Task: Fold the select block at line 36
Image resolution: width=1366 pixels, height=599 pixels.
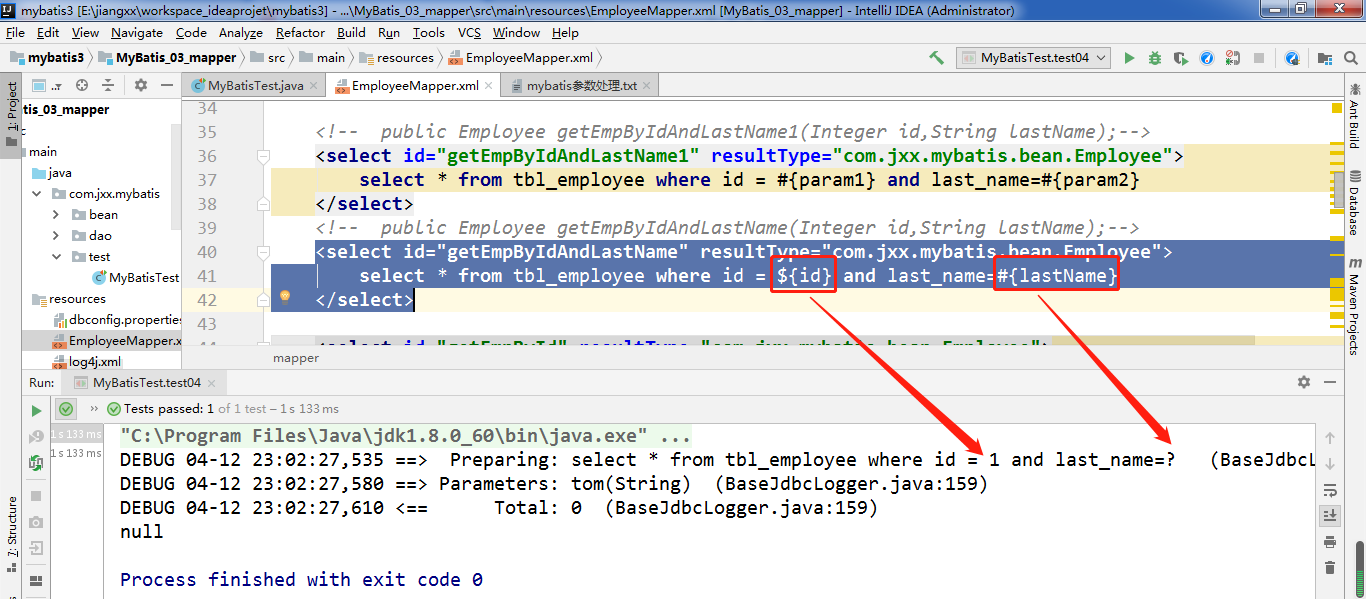Action: tap(264, 156)
